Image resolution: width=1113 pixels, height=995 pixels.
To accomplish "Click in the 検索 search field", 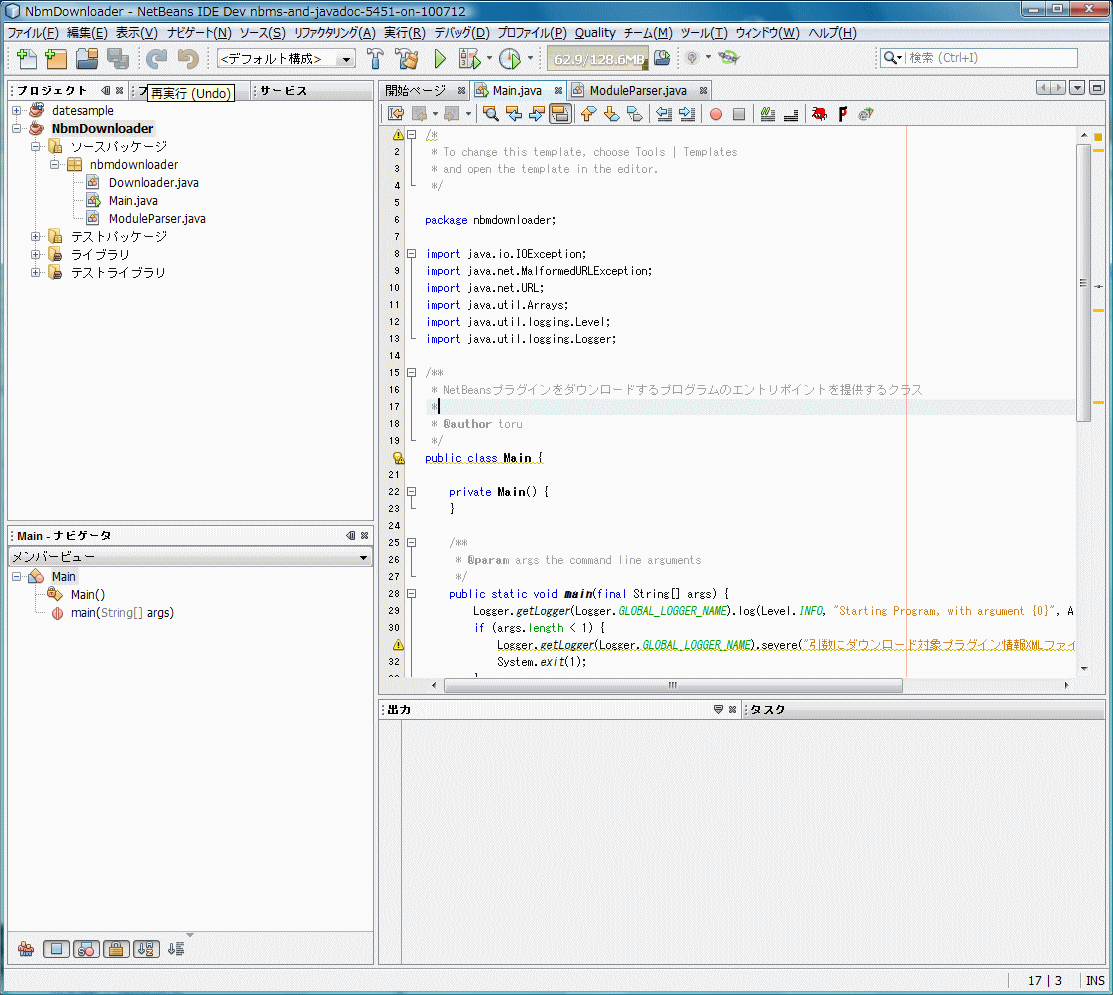I will (x=990, y=58).
